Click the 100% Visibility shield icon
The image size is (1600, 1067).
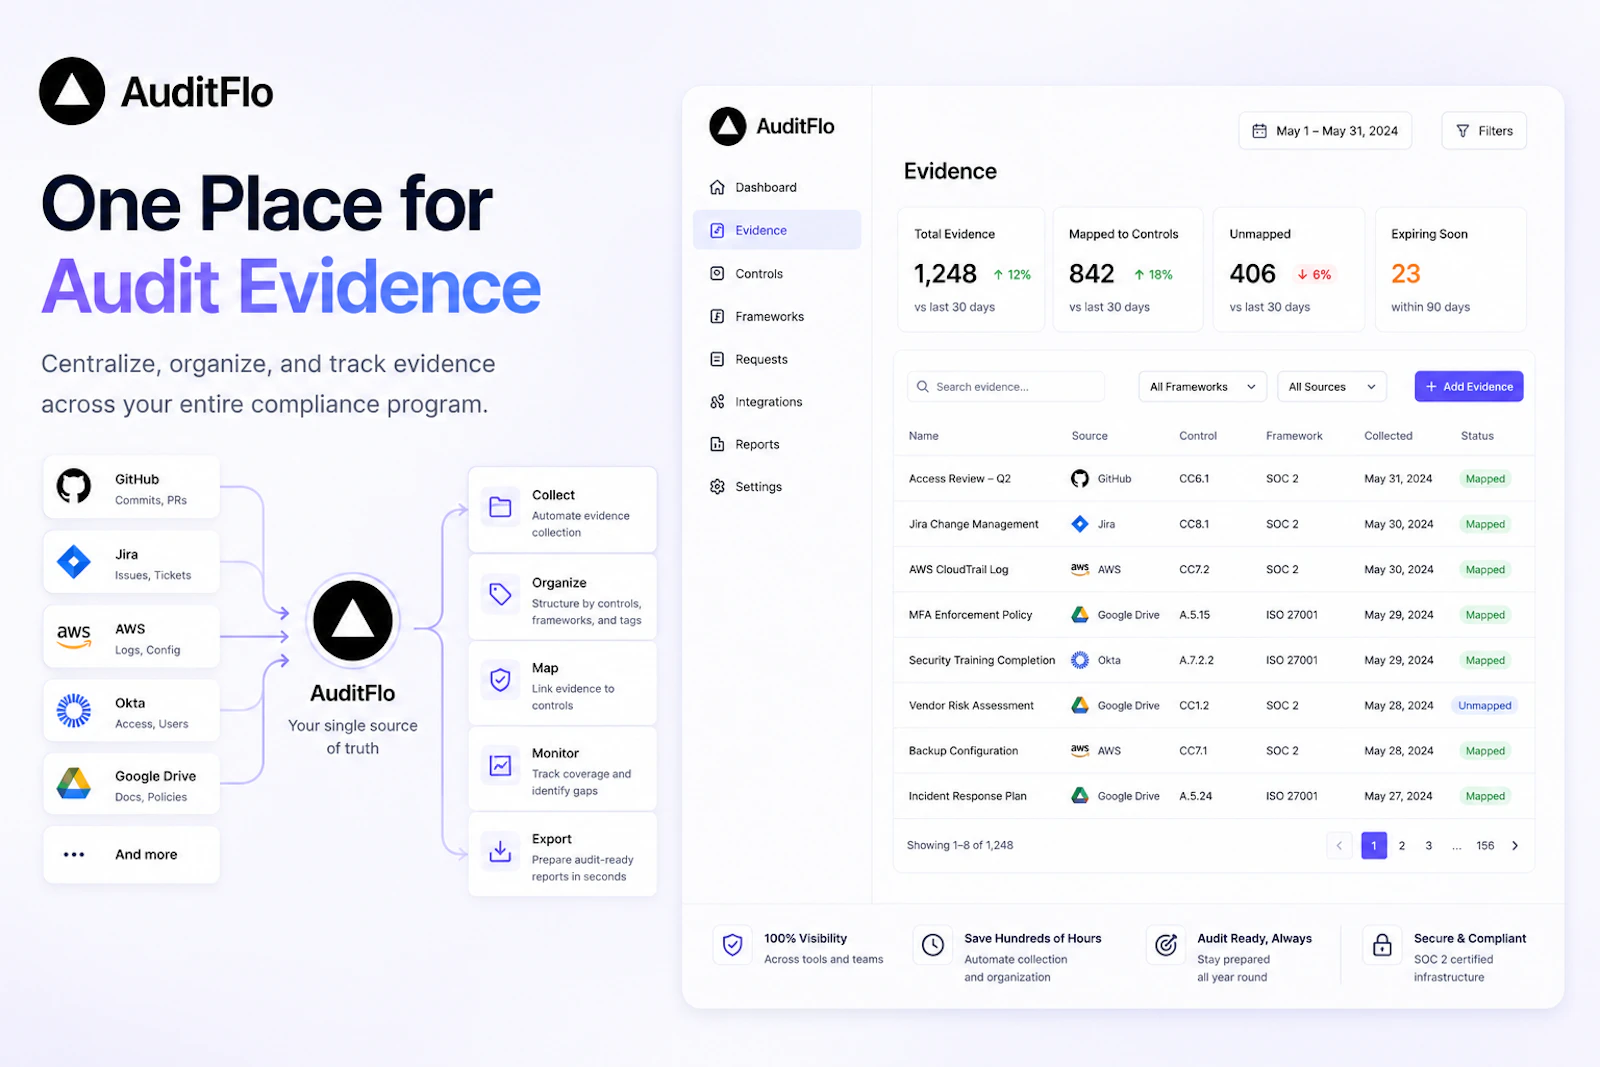coord(733,945)
